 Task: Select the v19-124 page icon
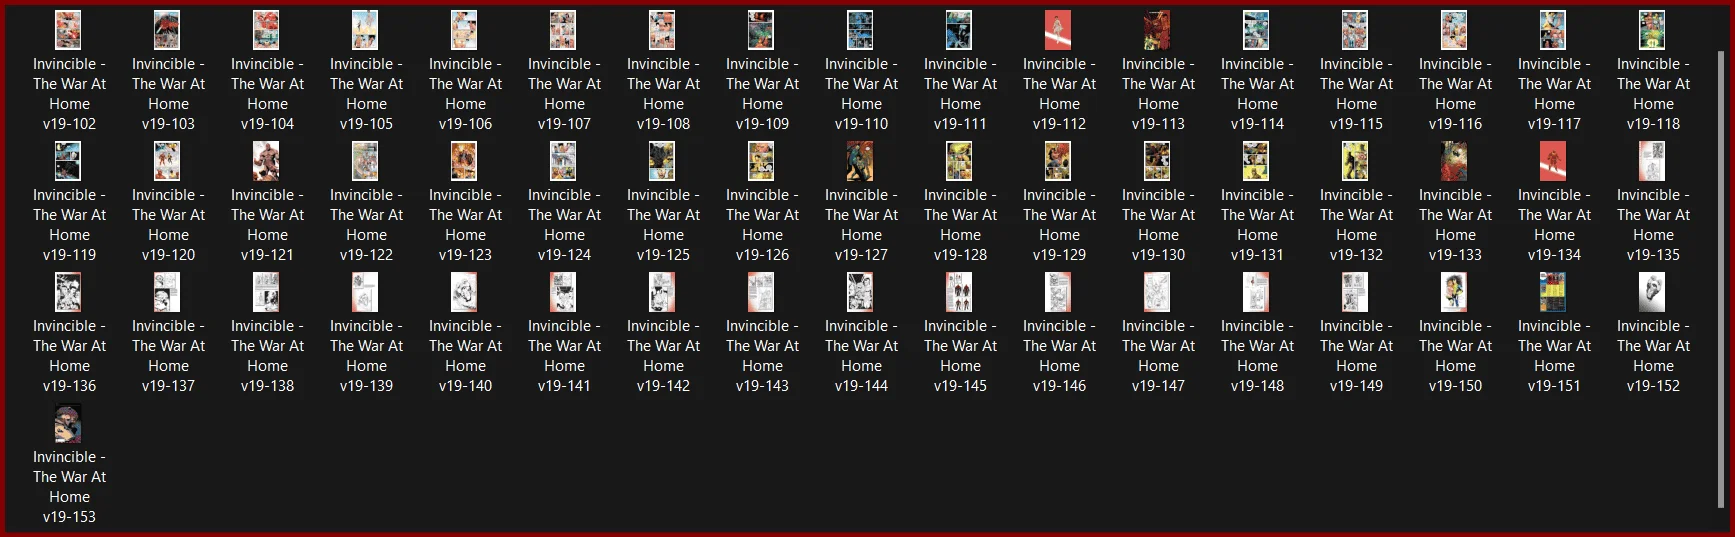pos(563,161)
